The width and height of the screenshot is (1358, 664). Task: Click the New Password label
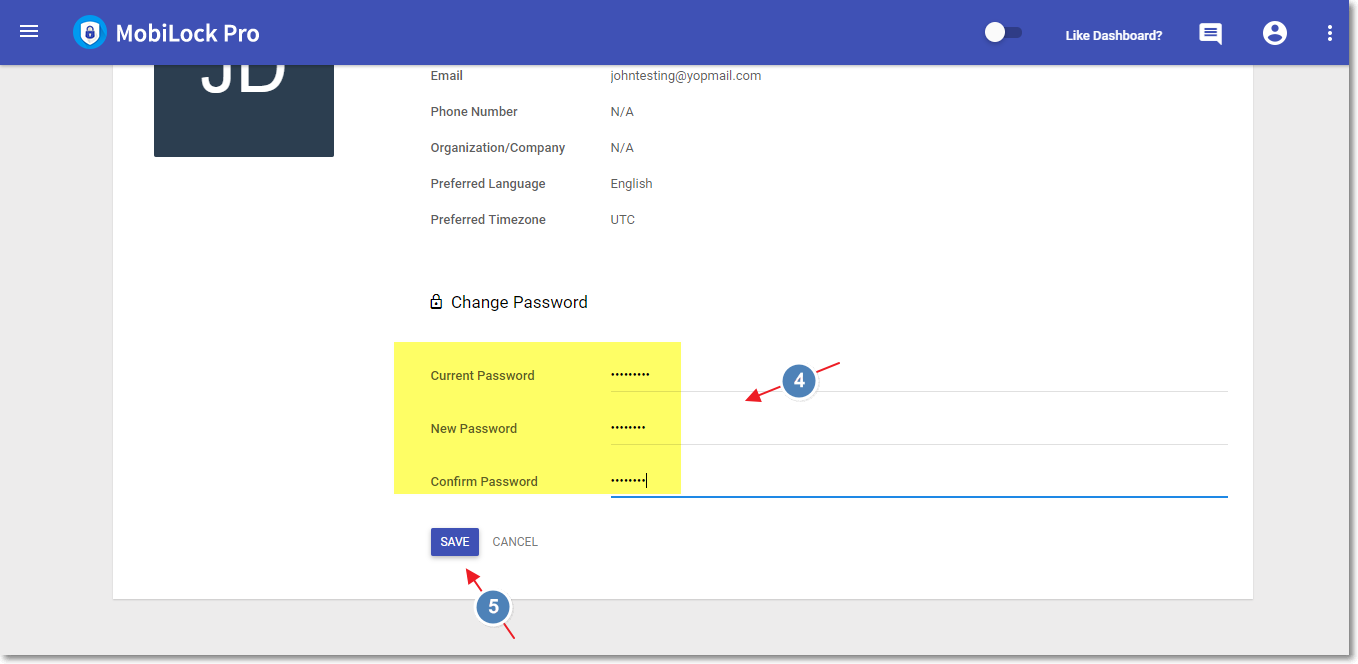pos(474,429)
